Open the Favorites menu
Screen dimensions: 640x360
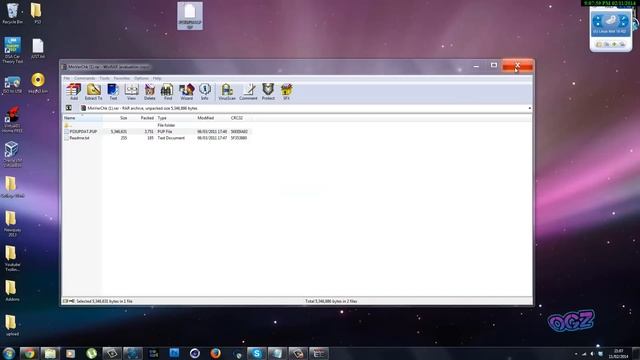pos(122,78)
